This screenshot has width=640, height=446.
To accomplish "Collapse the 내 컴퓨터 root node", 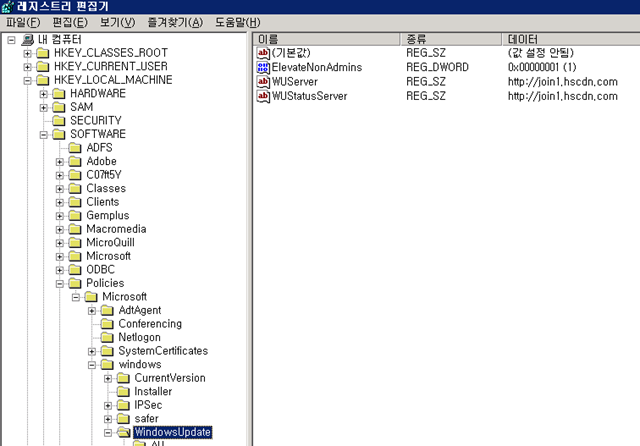I will click(x=11, y=40).
